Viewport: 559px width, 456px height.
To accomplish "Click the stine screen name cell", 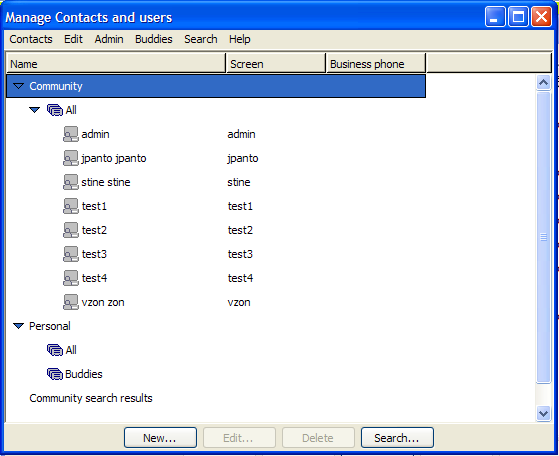I will pyautogui.click(x=239, y=182).
